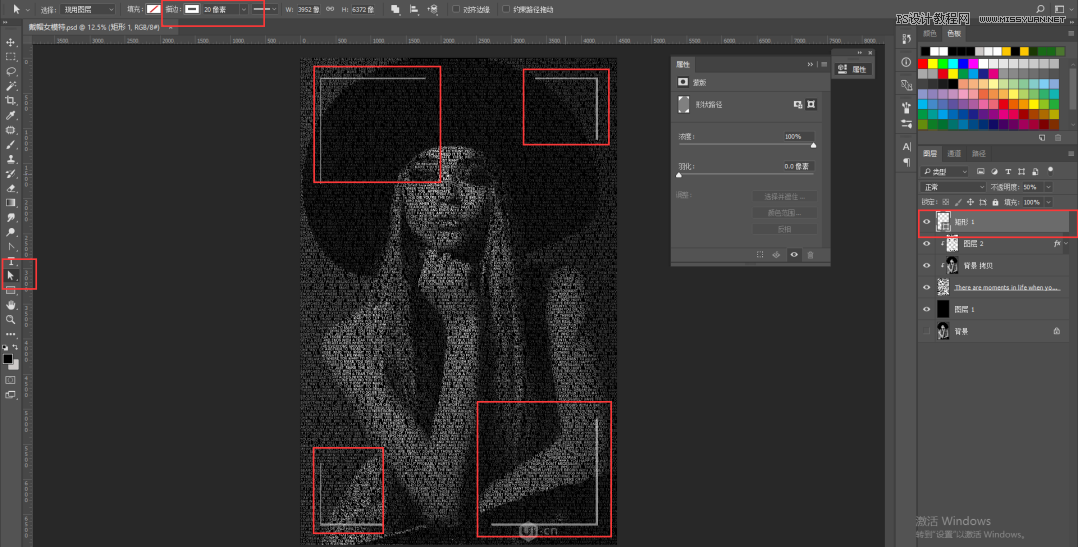Load selection from mask icon in Properties
The image size is (1078, 547).
(x=760, y=255)
